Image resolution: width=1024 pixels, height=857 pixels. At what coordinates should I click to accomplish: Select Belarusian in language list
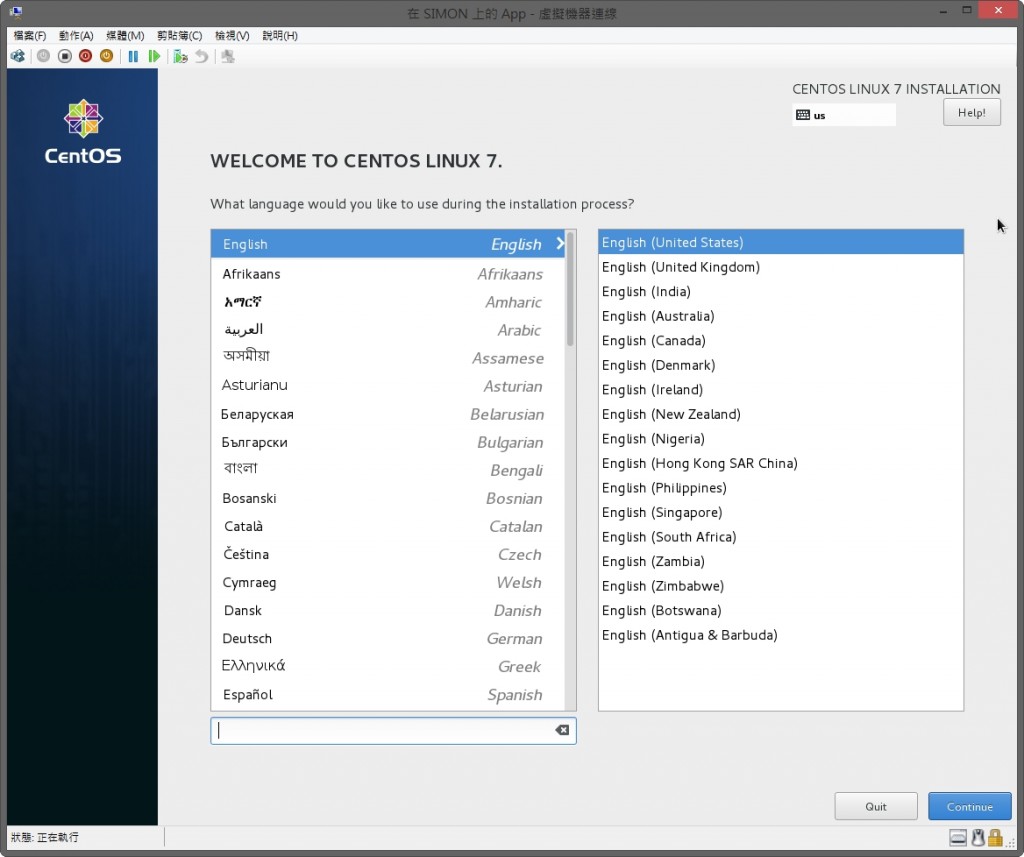pyautogui.click(x=388, y=414)
